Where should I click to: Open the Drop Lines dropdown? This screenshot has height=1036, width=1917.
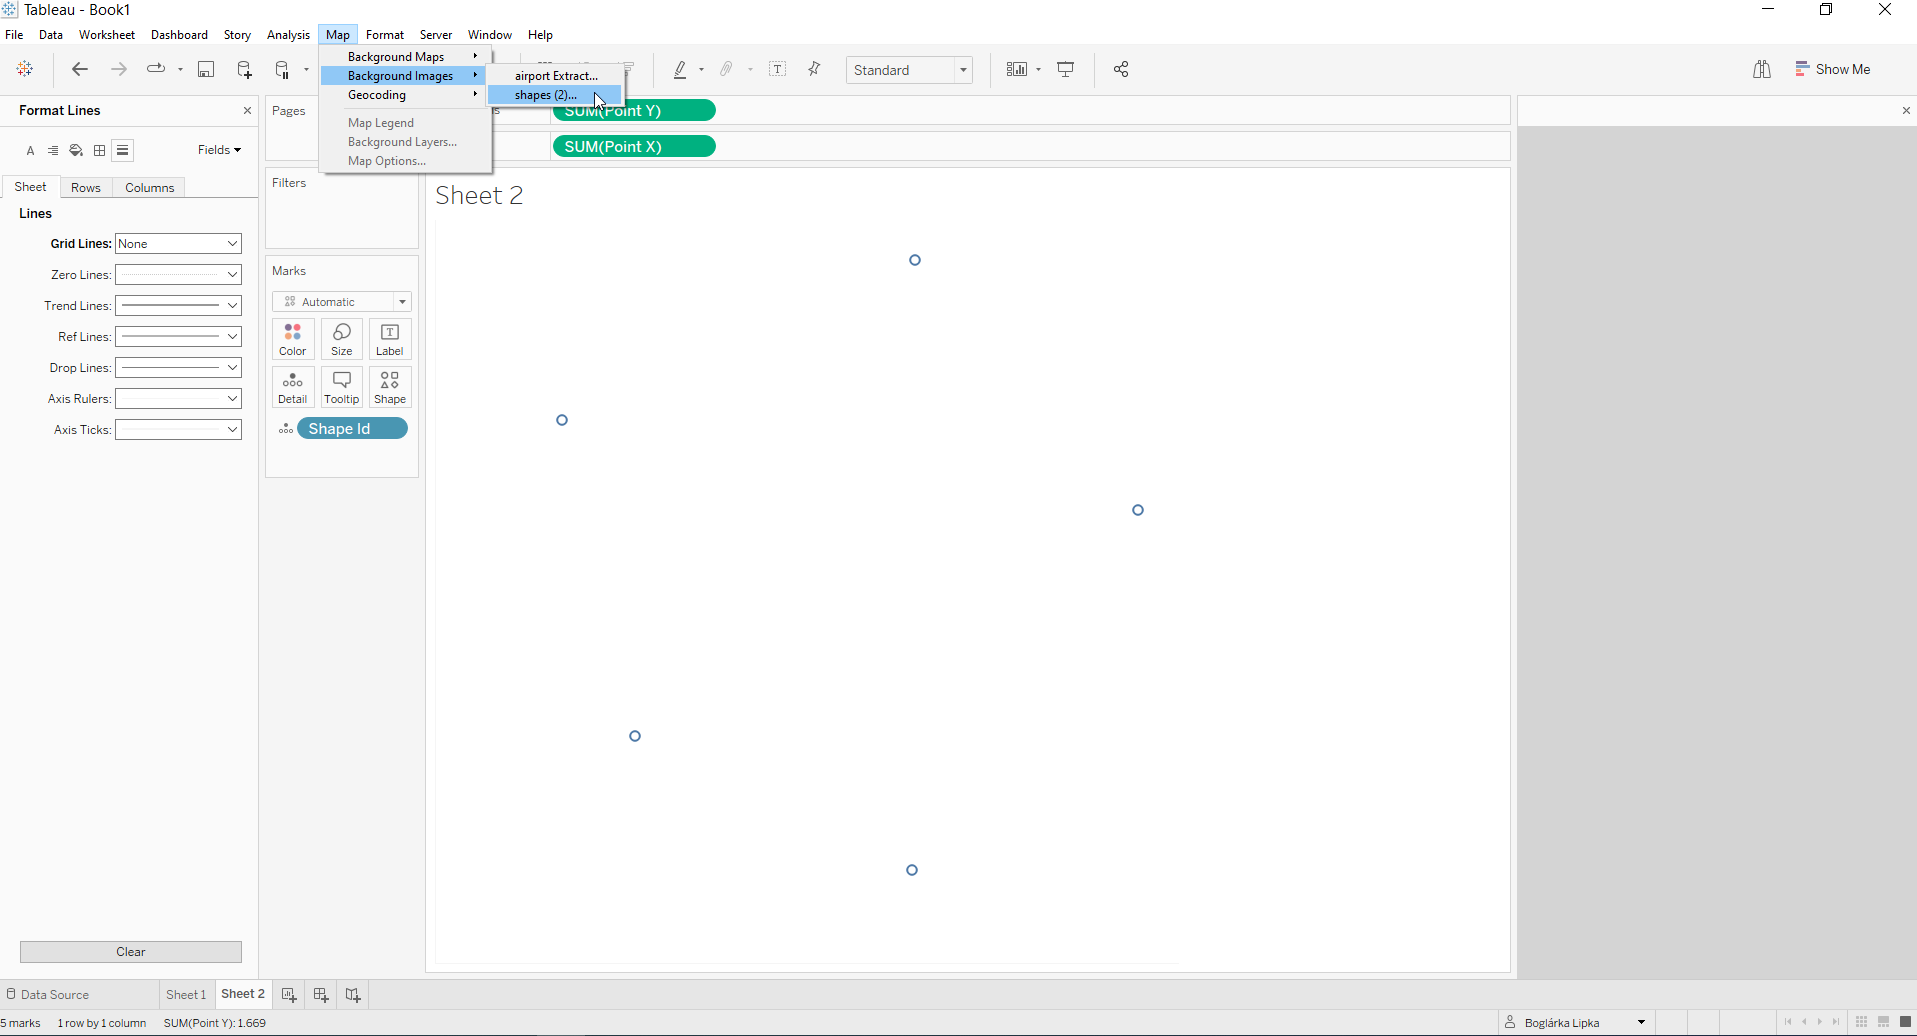(x=179, y=368)
